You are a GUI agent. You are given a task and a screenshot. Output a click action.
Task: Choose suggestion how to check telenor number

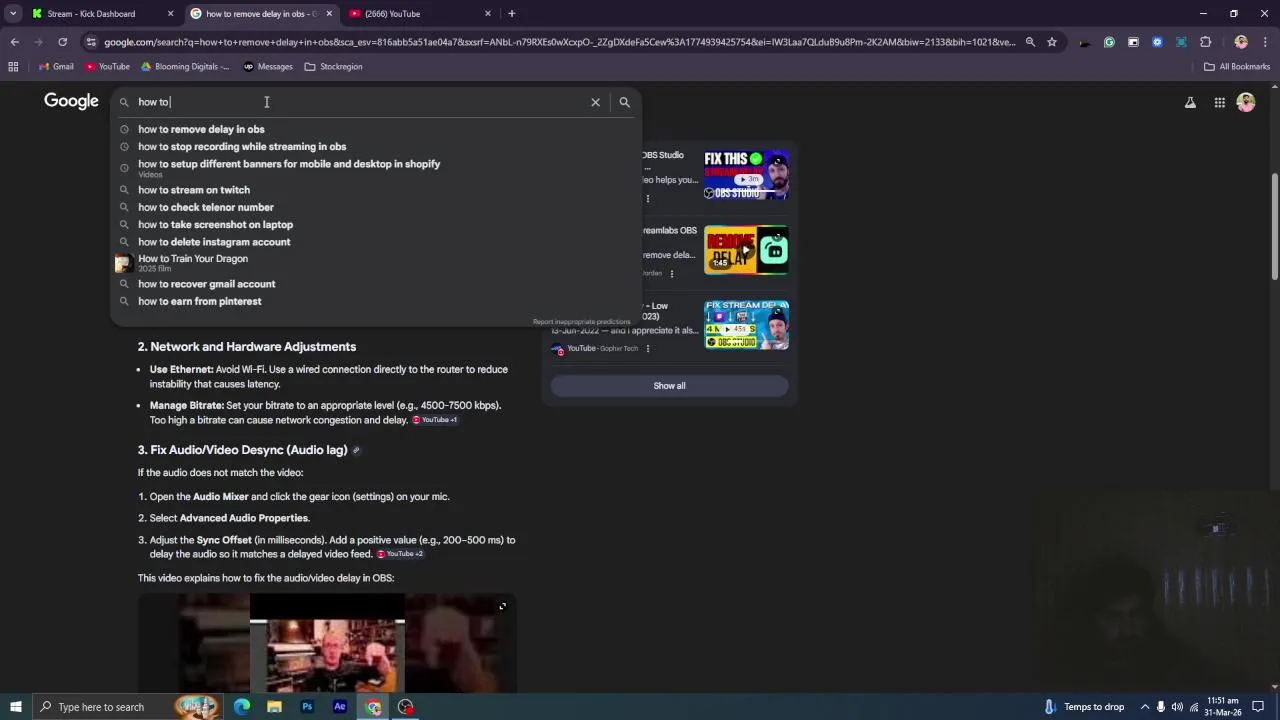[x=206, y=207]
